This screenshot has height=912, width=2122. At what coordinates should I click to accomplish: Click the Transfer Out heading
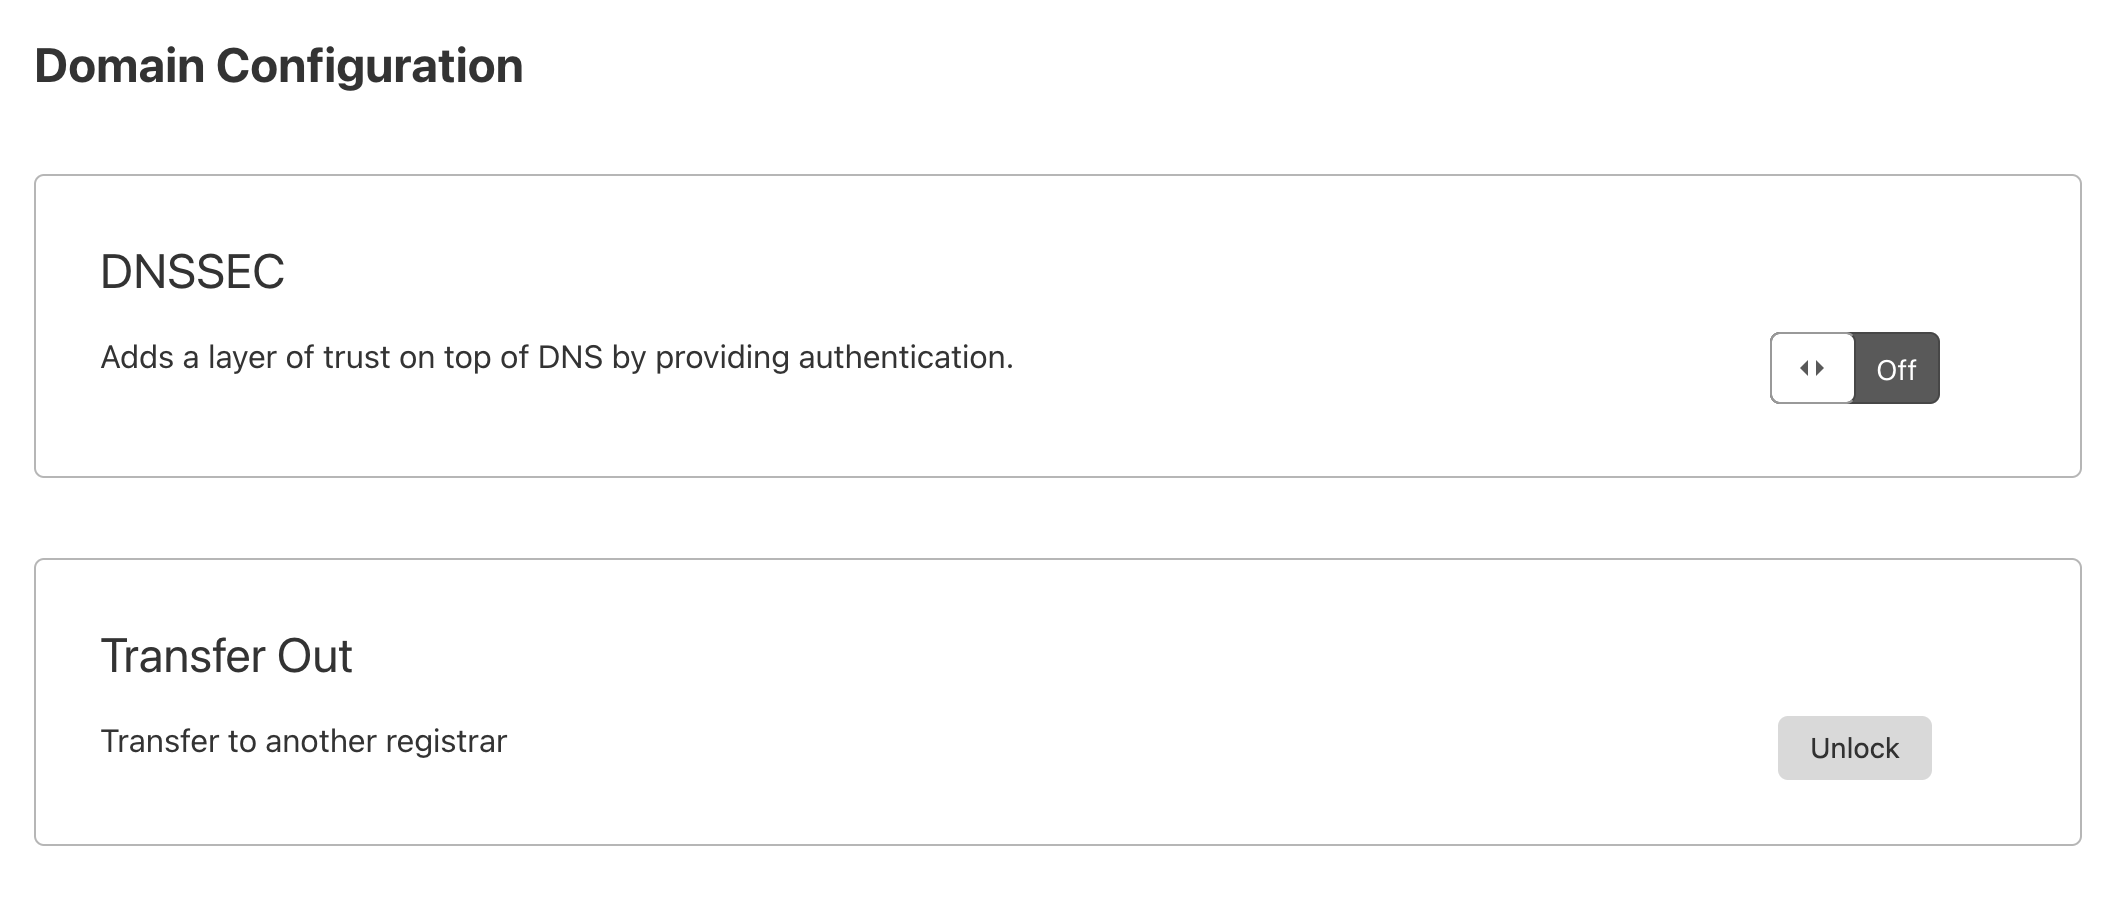coord(226,655)
